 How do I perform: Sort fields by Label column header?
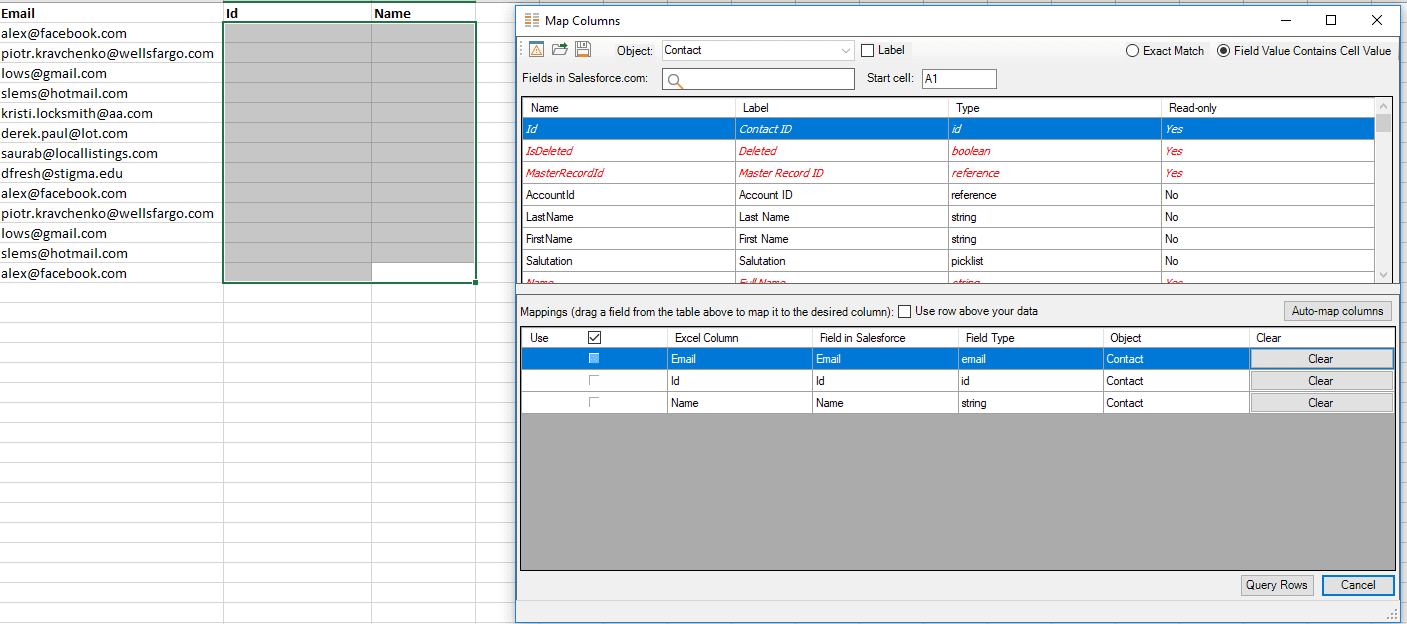[842, 108]
